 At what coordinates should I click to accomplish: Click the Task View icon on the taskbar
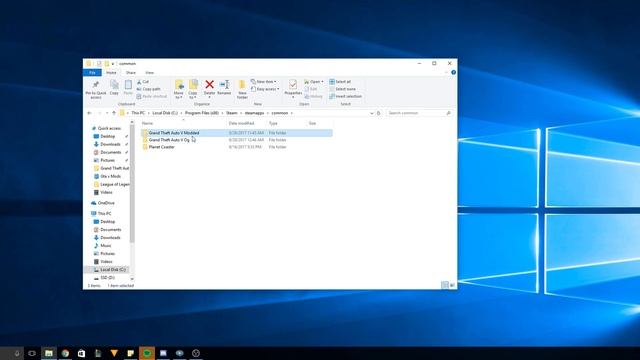[x=32, y=353]
